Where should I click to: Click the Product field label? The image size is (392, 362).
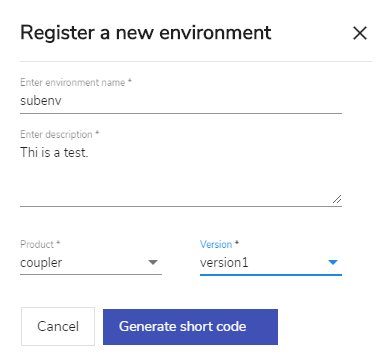coord(40,244)
